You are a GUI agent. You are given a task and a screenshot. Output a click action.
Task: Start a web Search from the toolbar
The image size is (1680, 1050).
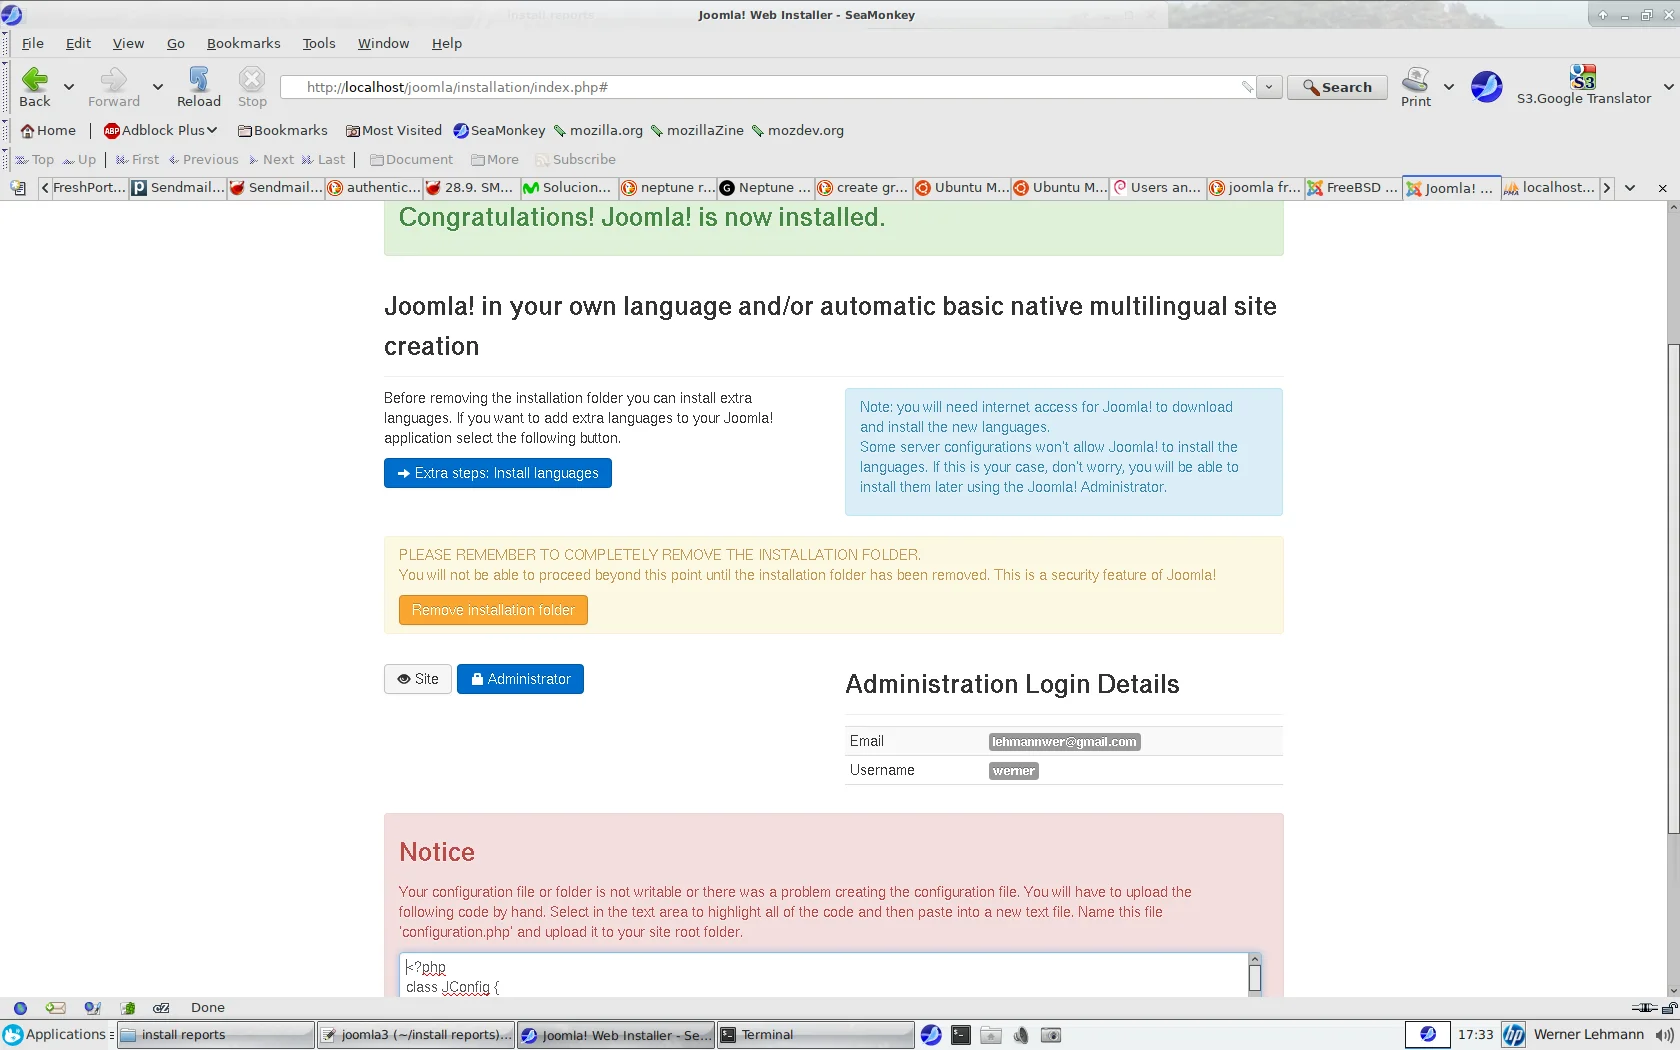coord(1336,87)
